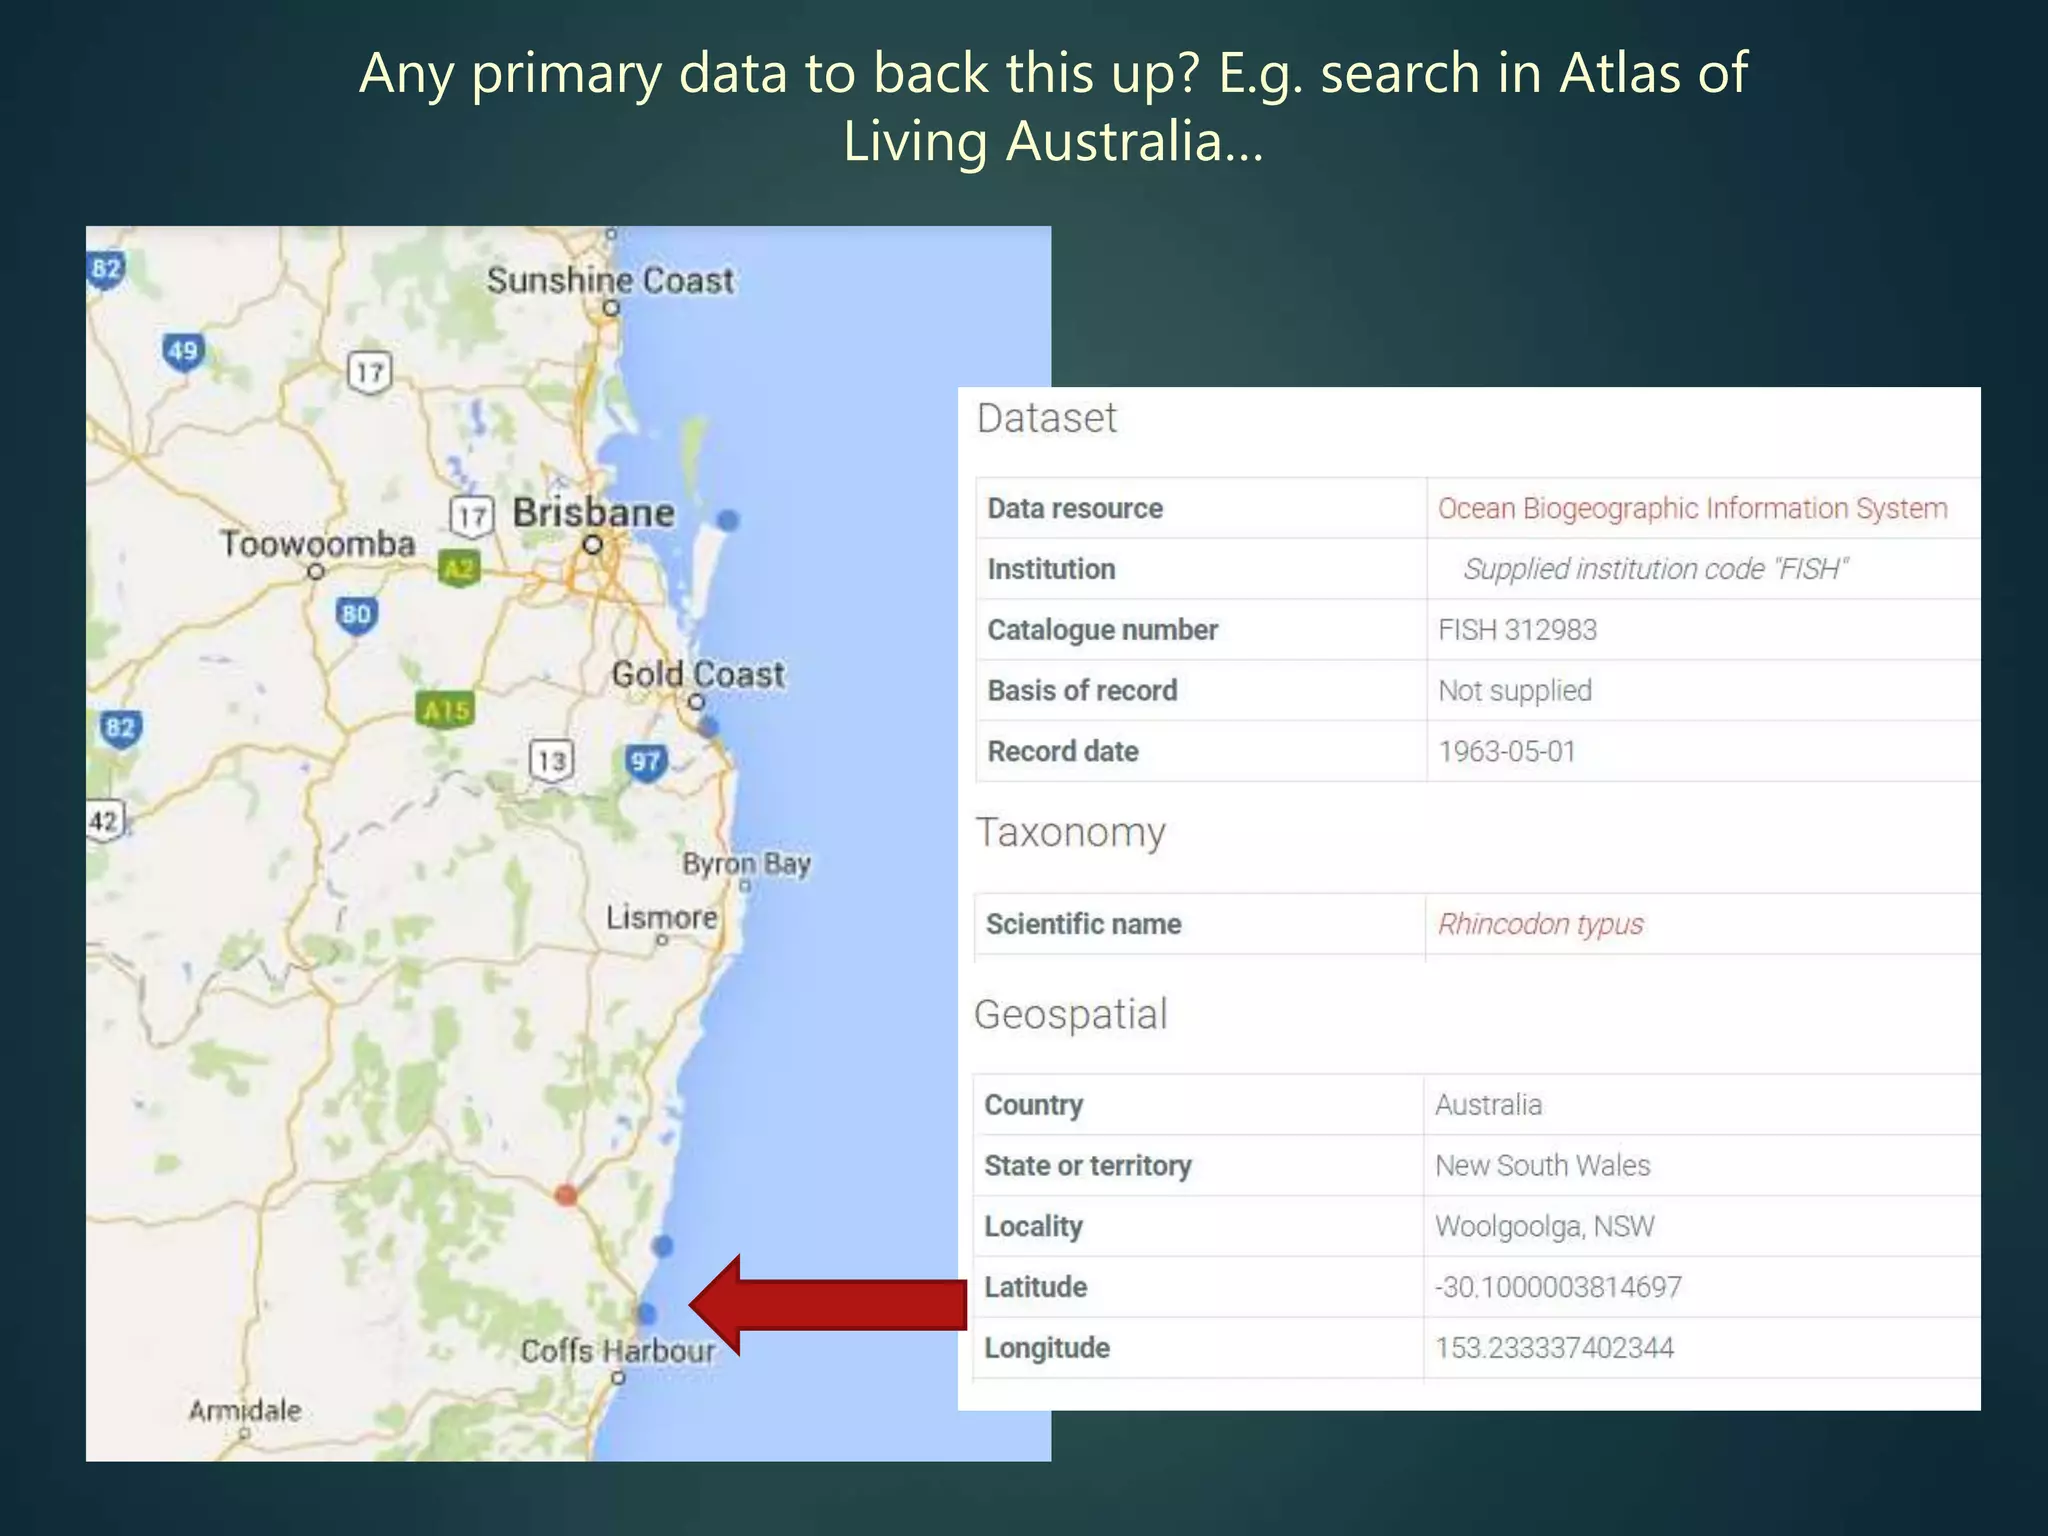Click the Data resource row label

click(x=1075, y=509)
